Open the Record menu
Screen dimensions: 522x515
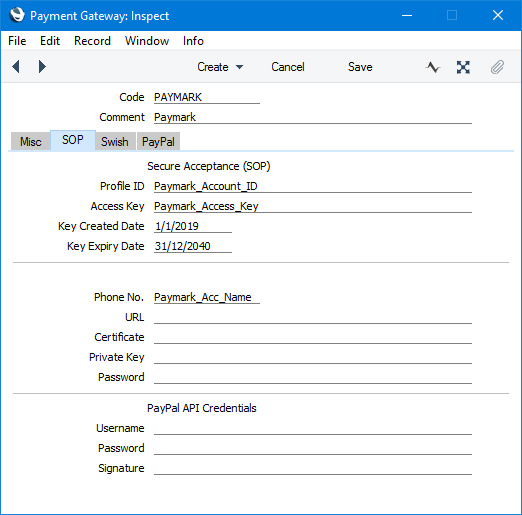click(92, 41)
